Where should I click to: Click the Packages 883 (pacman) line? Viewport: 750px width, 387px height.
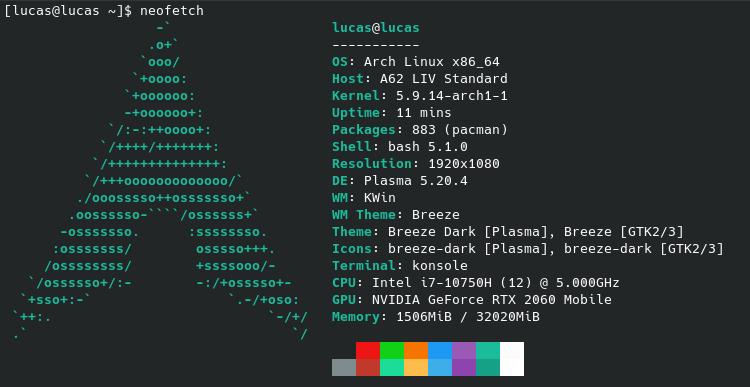pos(419,130)
